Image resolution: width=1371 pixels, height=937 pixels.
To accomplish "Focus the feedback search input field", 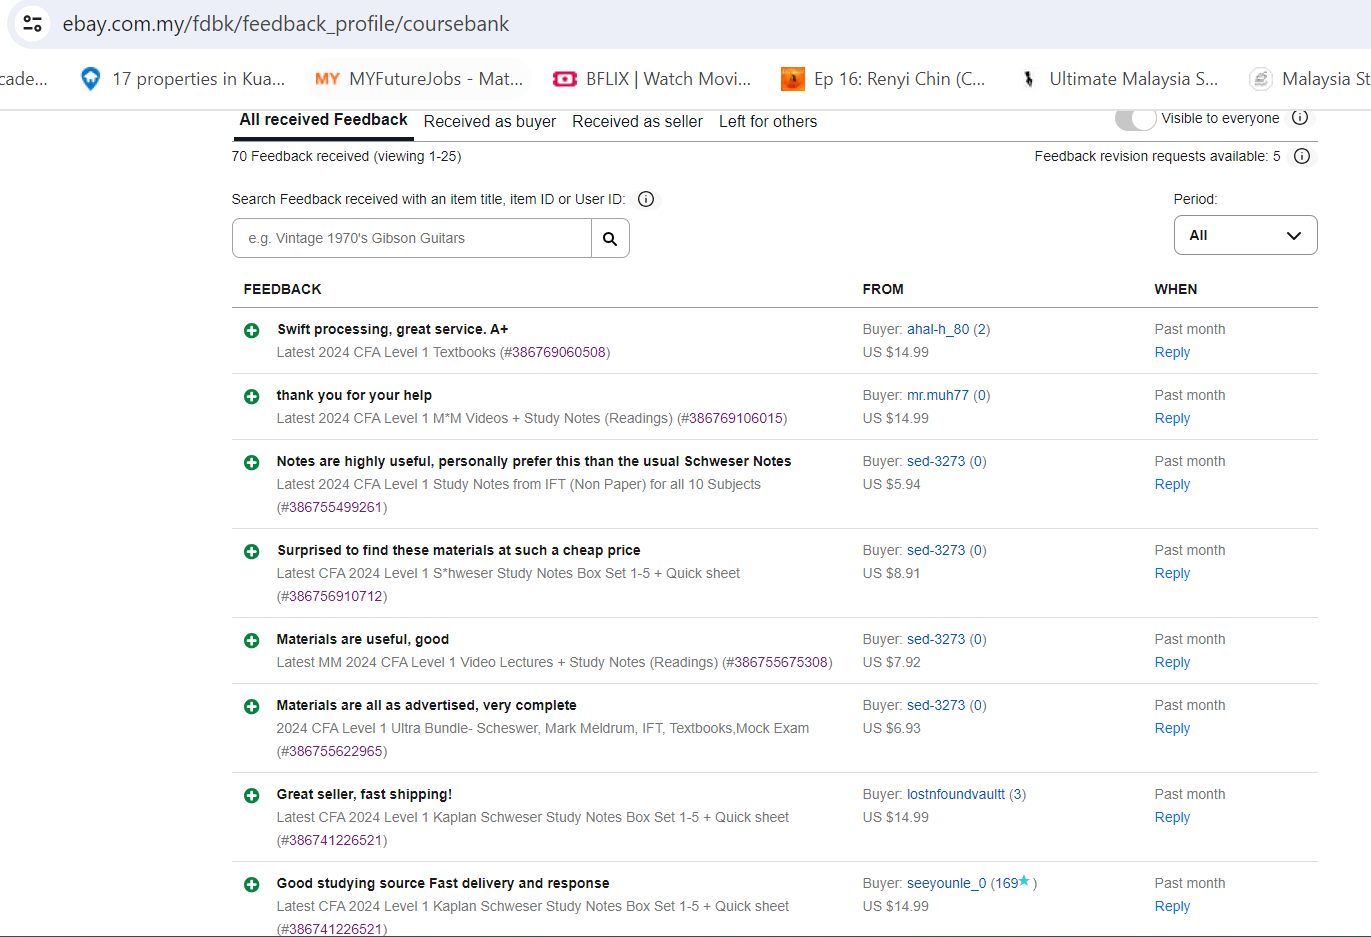I will coord(412,238).
